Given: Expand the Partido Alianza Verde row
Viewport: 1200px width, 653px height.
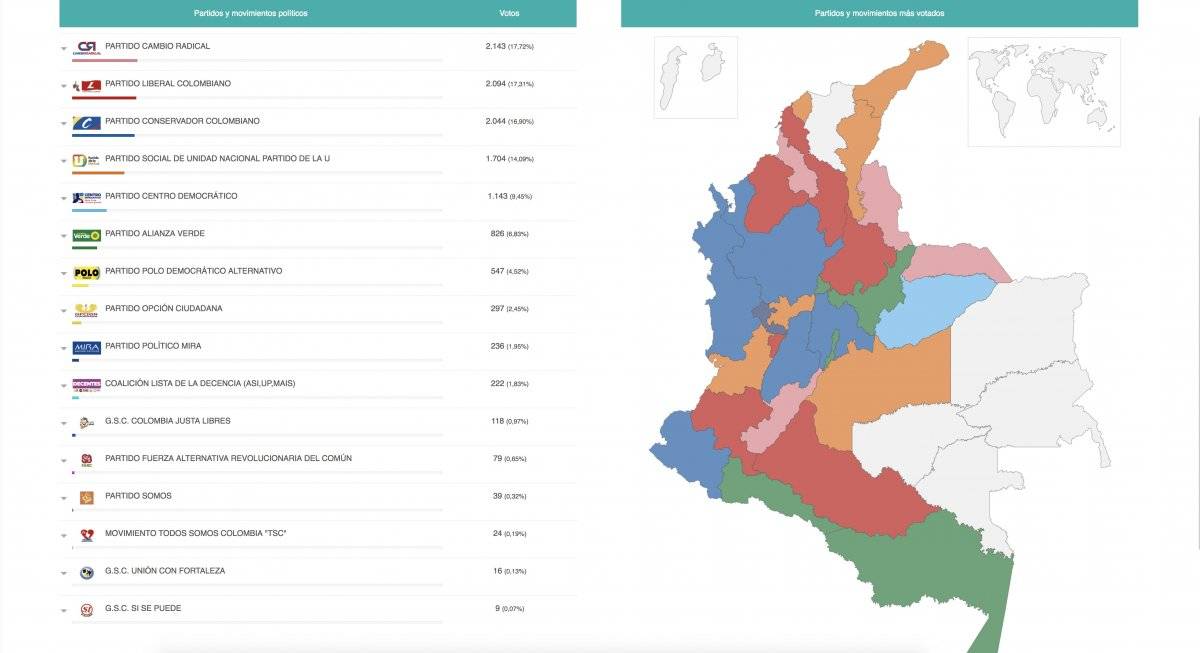Looking at the screenshot, I should click(x=64, y=236).
